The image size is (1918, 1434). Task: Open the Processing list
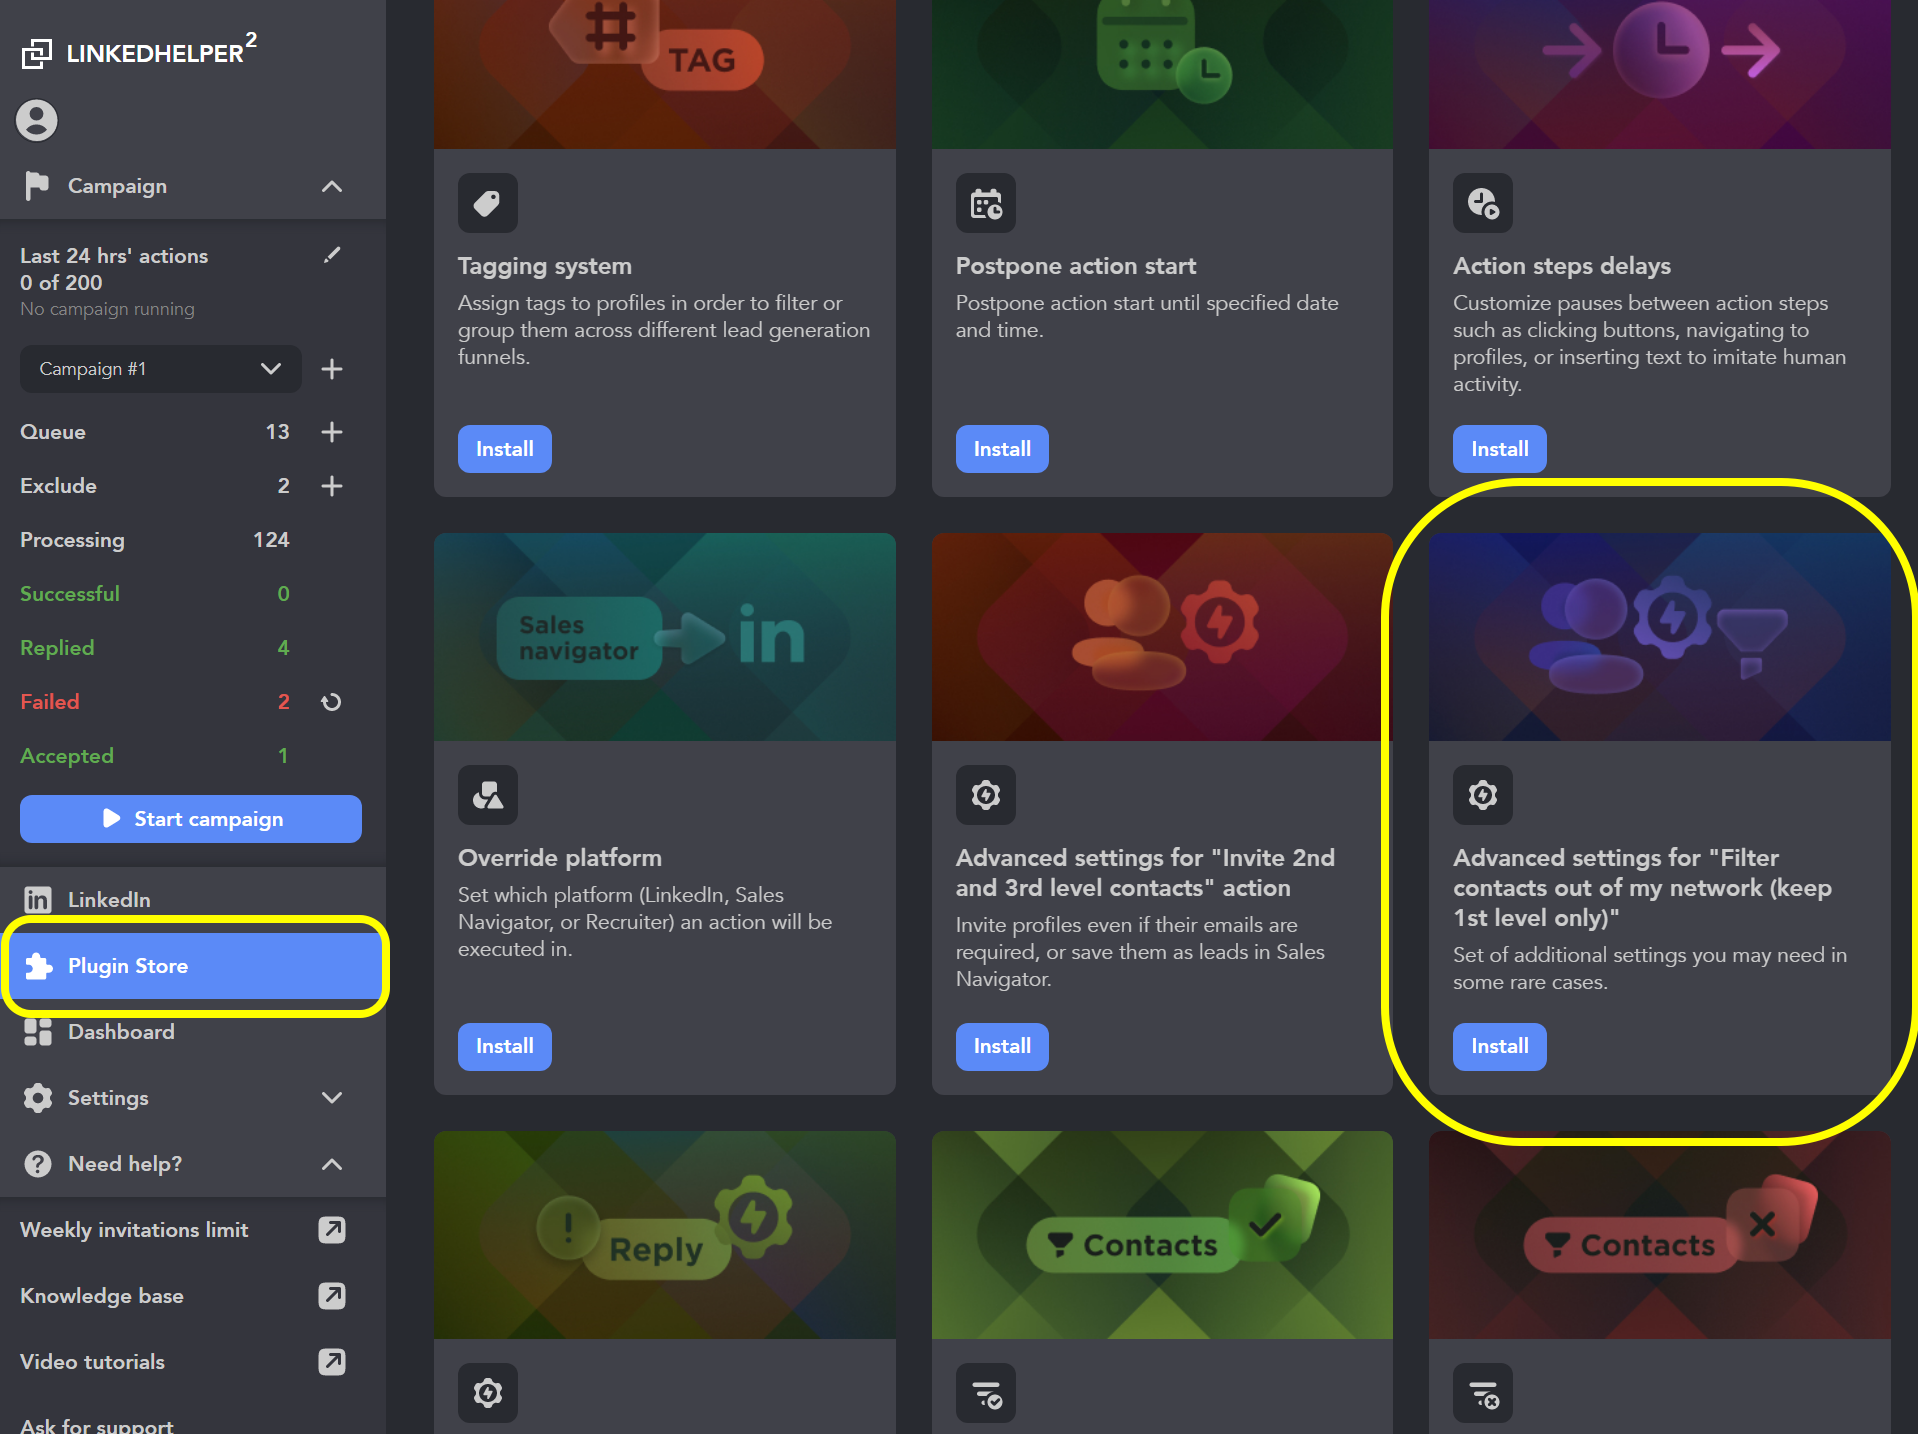coord(155,540)
